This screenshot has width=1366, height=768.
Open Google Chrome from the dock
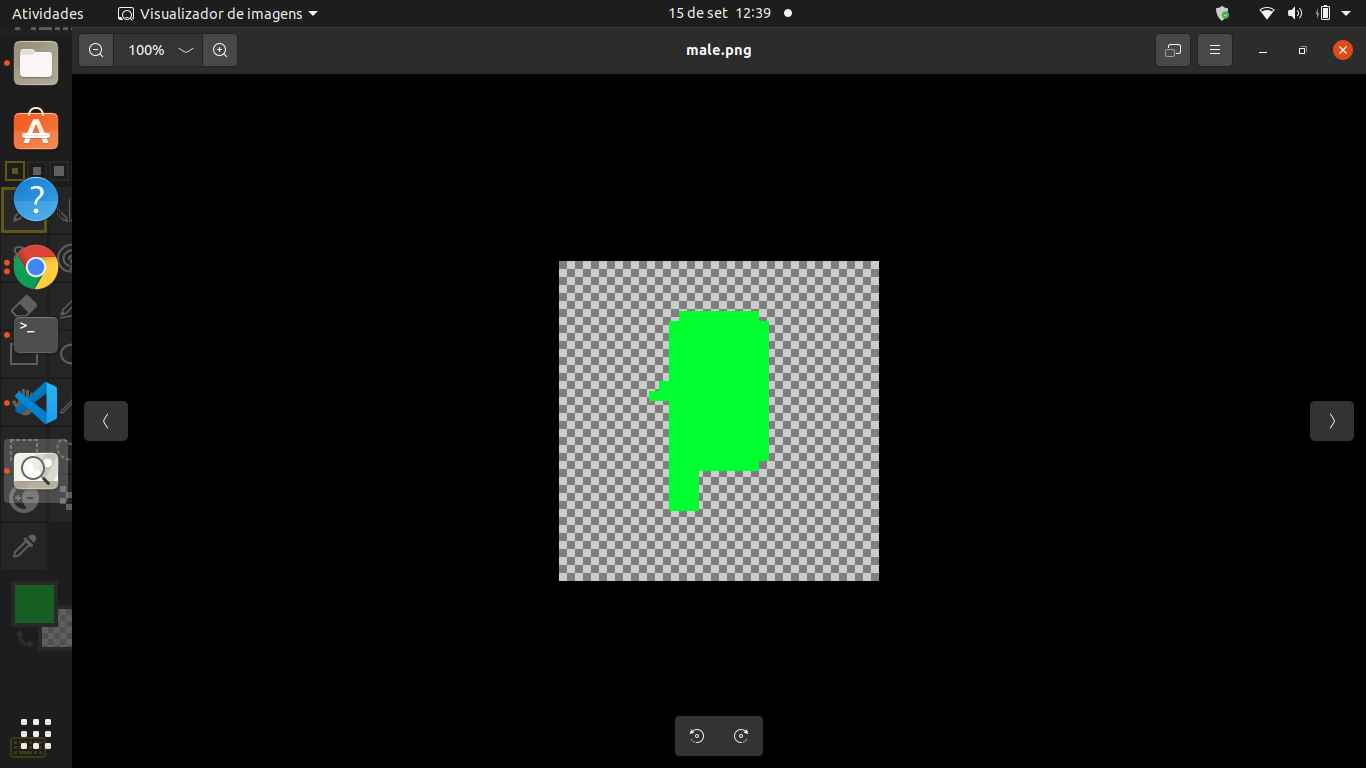(36, 267)
